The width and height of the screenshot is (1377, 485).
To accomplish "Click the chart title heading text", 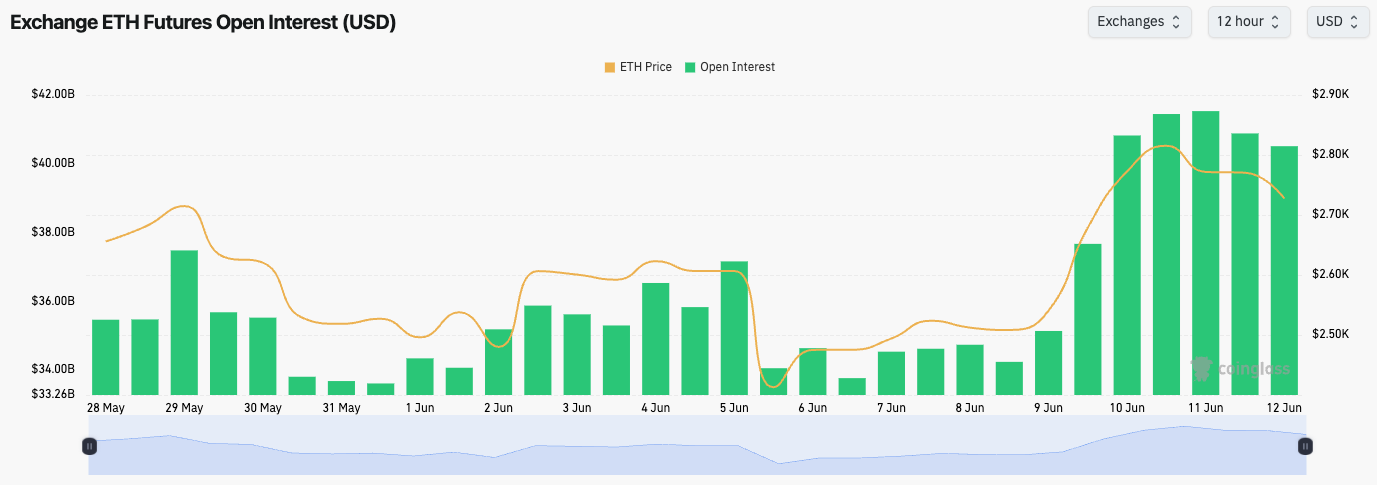I will pos(203,23).
